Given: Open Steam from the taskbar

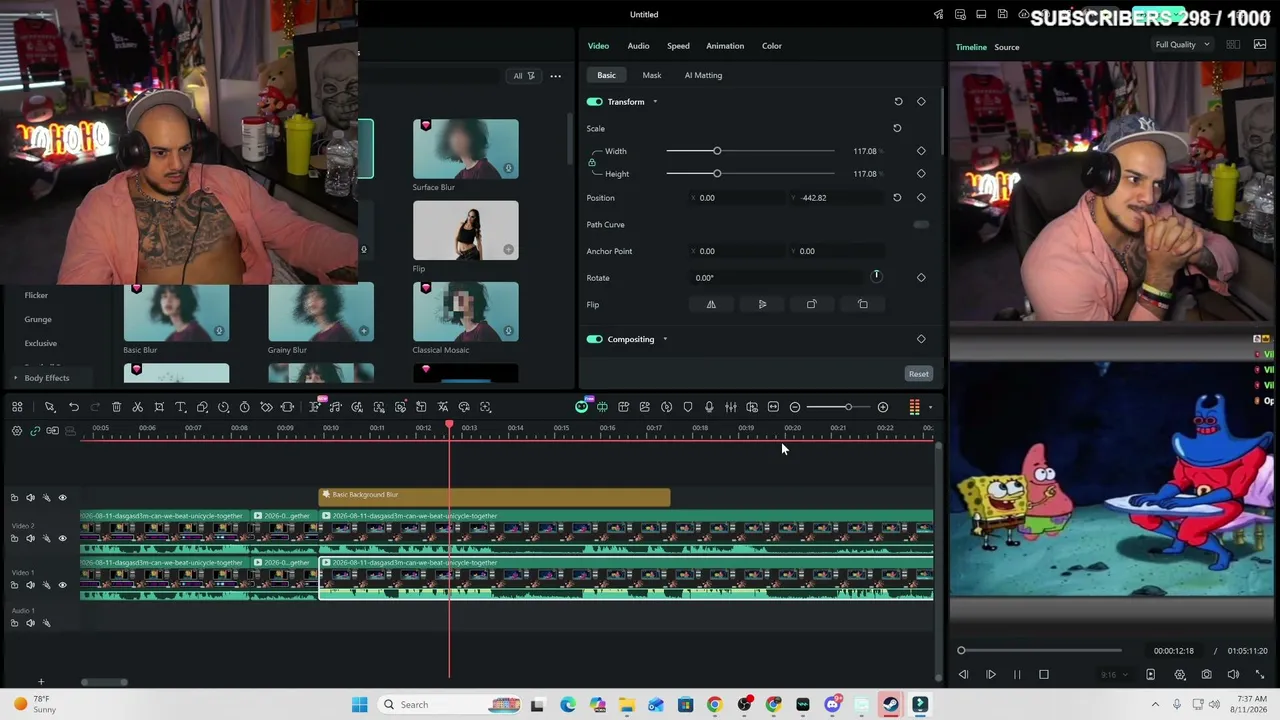Looking at the screenshot, I should pos(890,705).
